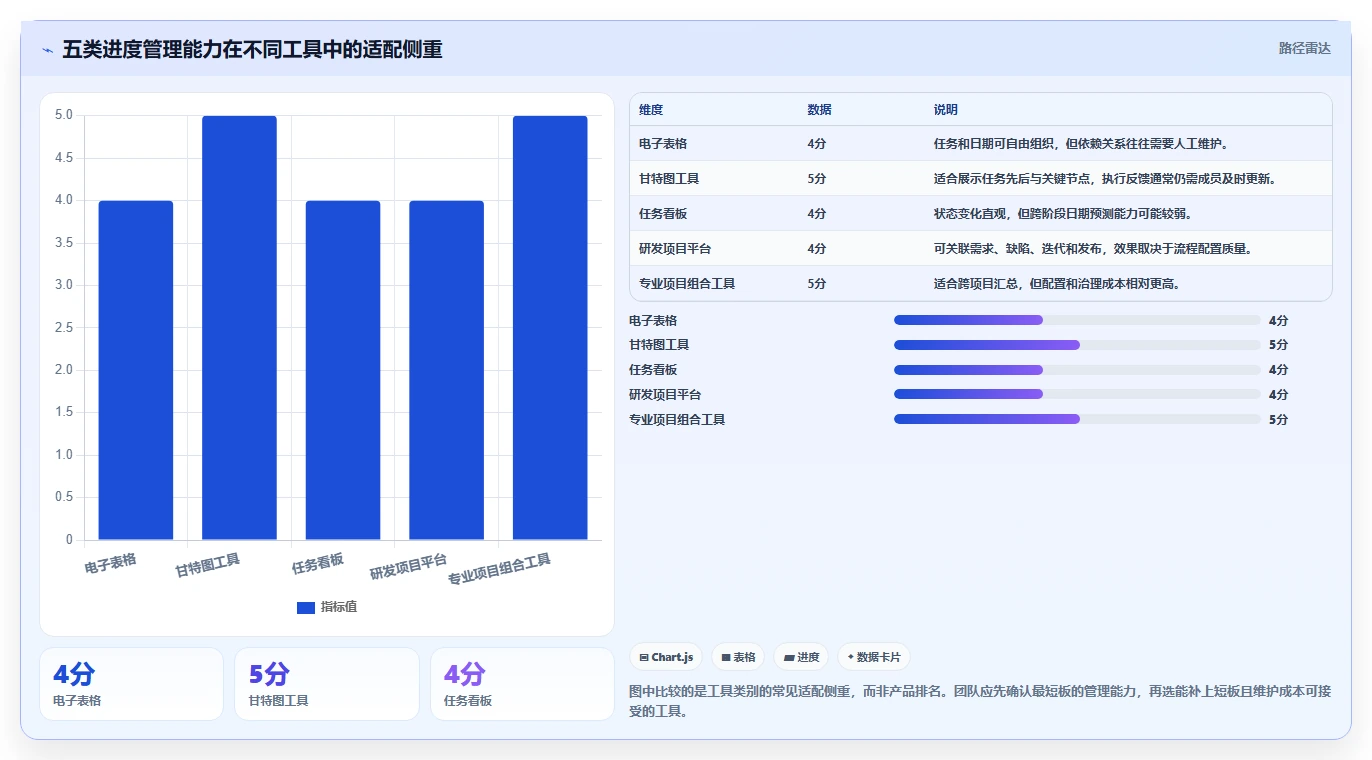Click the 任务看板 x-axis label under the chart

318,563
